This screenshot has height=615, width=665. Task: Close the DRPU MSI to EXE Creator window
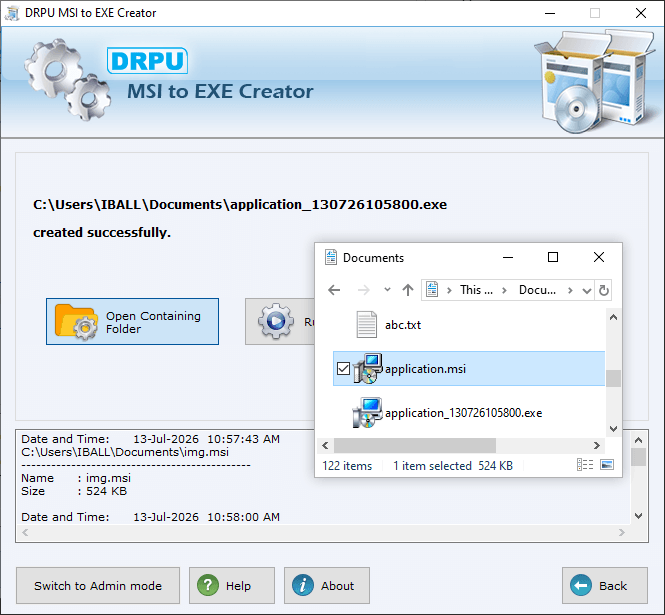641,13
